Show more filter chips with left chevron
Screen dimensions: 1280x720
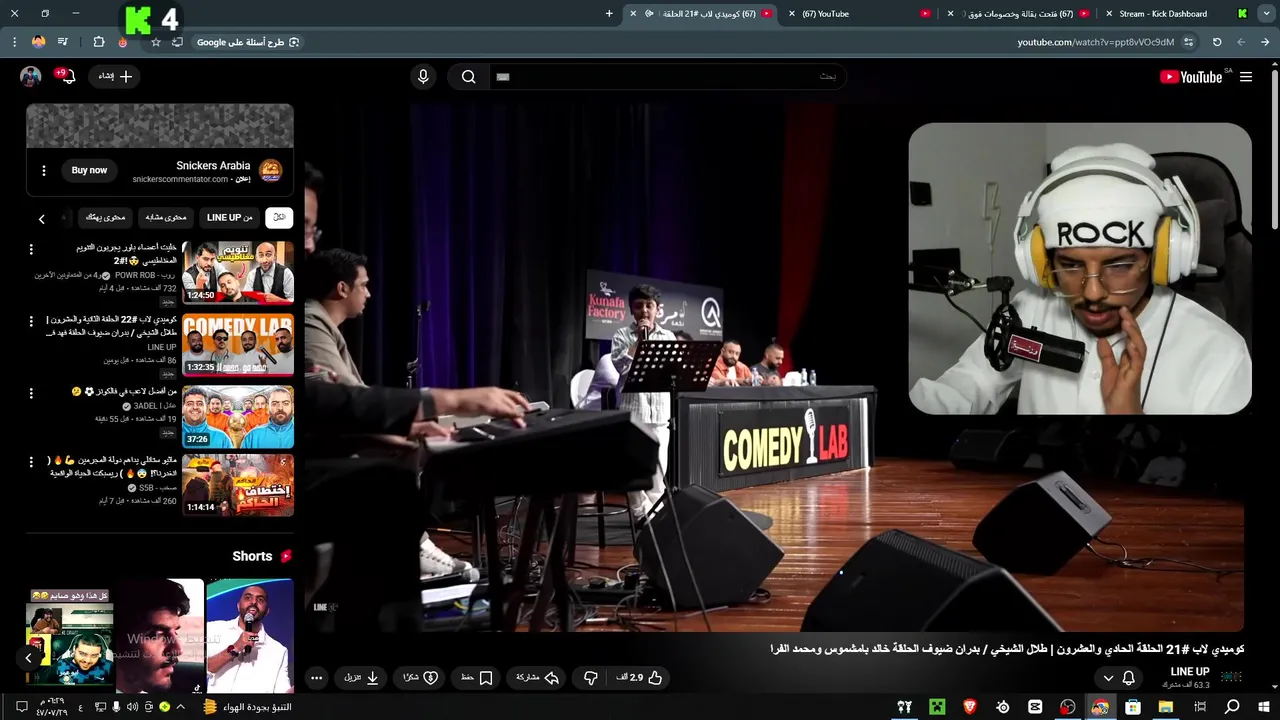[x=41, y=219]
